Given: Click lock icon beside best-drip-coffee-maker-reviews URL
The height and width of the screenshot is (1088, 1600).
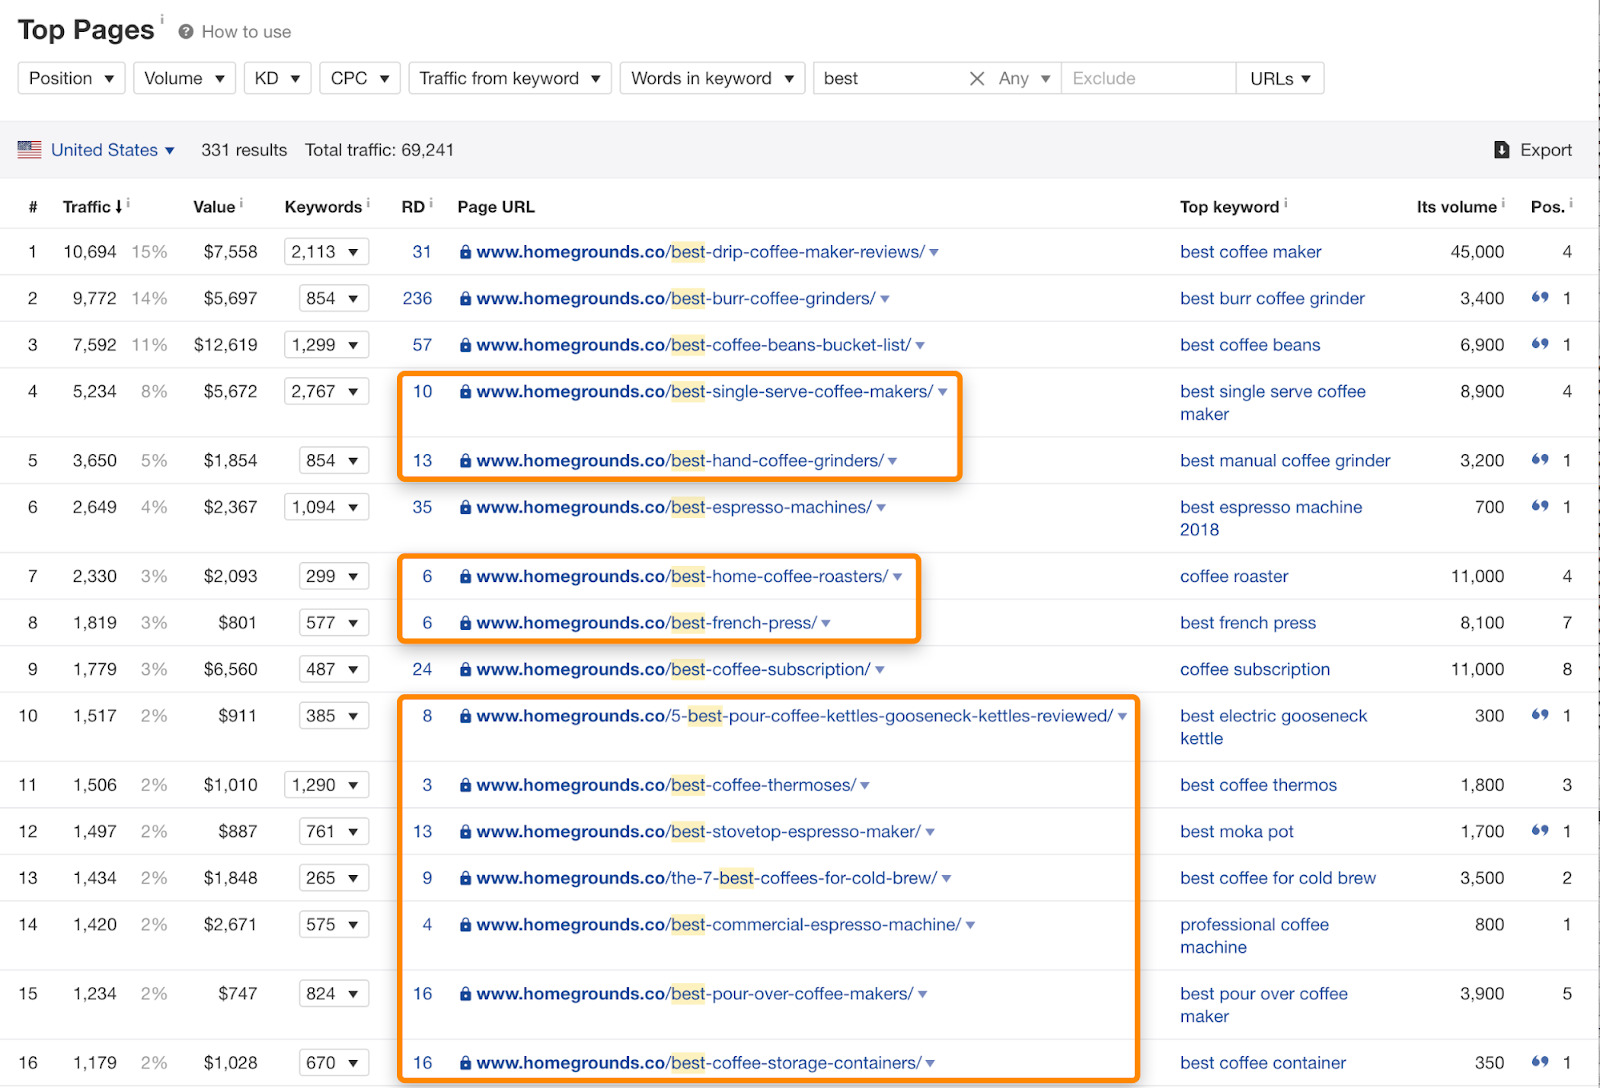Looking at the screenshot, I should coord(465,252).
